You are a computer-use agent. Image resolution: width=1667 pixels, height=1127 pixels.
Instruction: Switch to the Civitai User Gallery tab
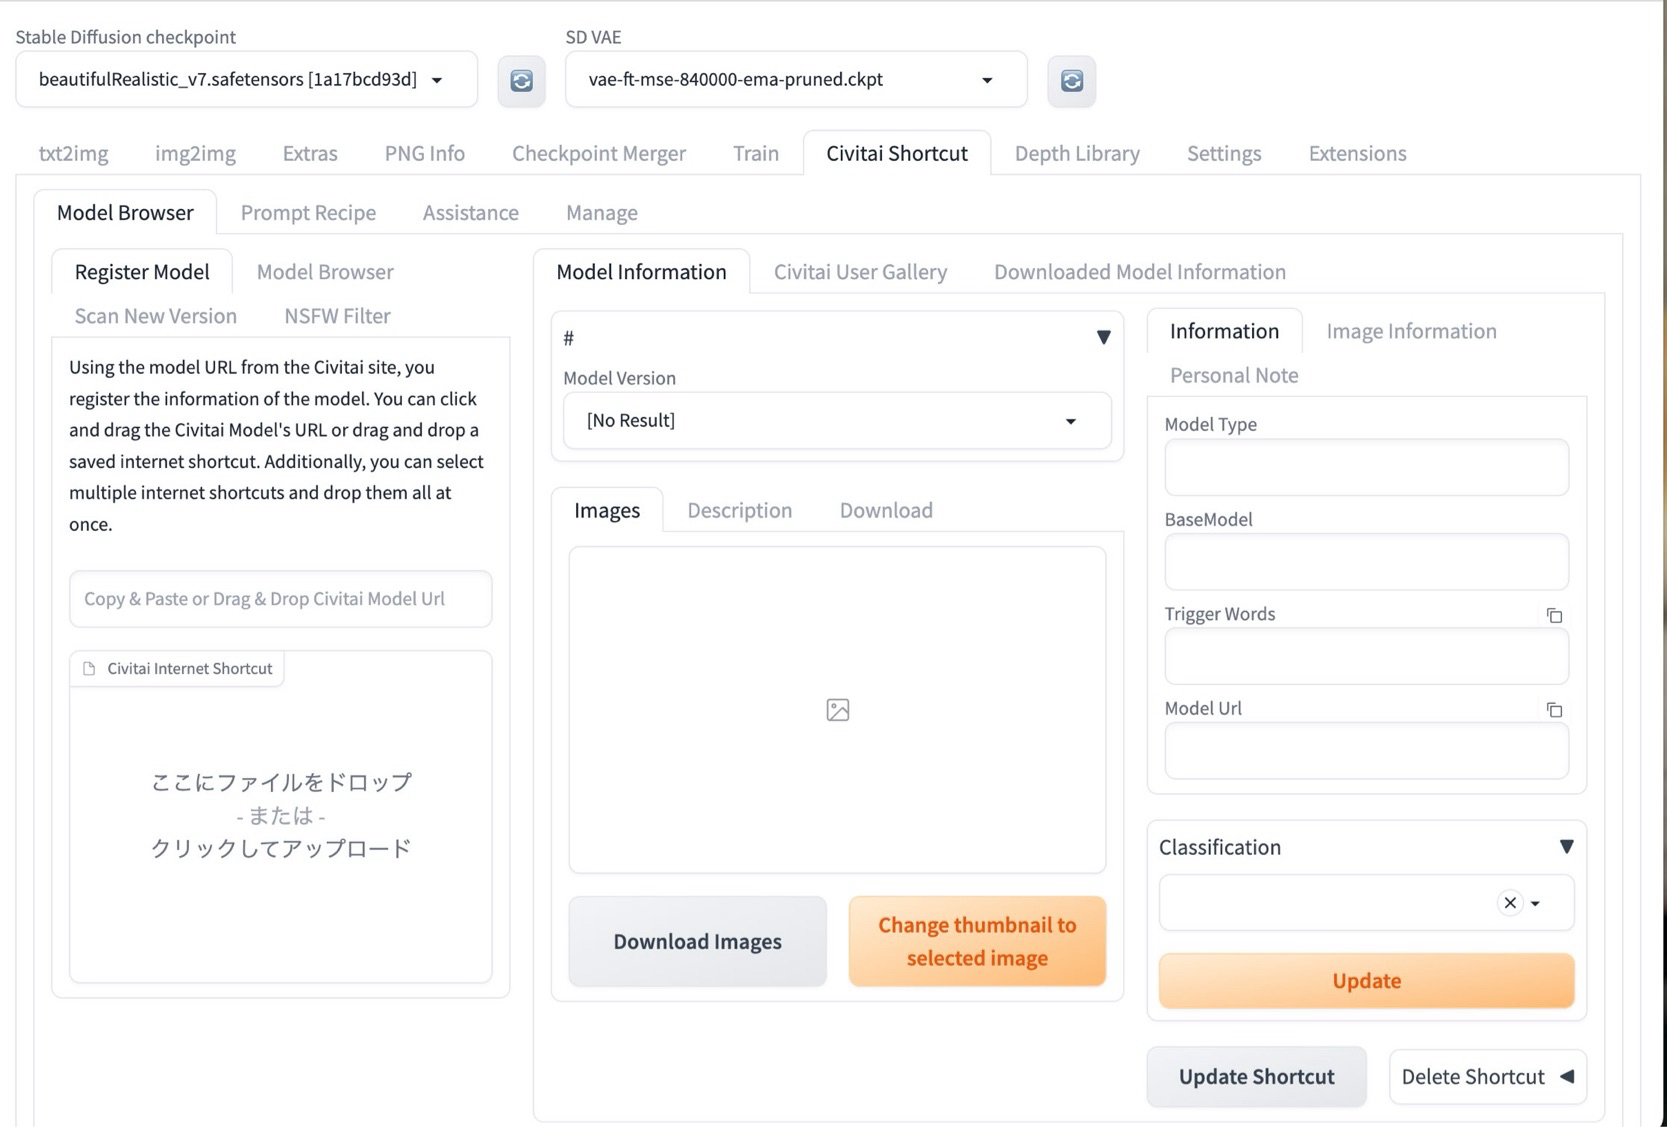(860, 272)
